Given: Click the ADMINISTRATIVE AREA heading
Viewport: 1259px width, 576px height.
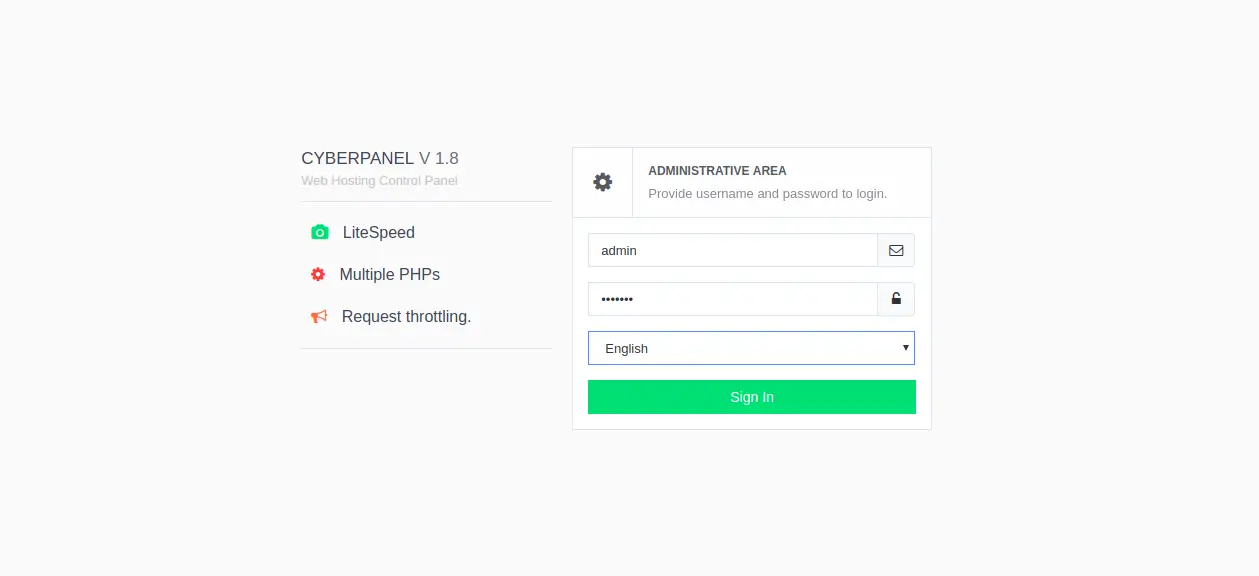Looking at the screenshot, I should click(x=717, y=171).
